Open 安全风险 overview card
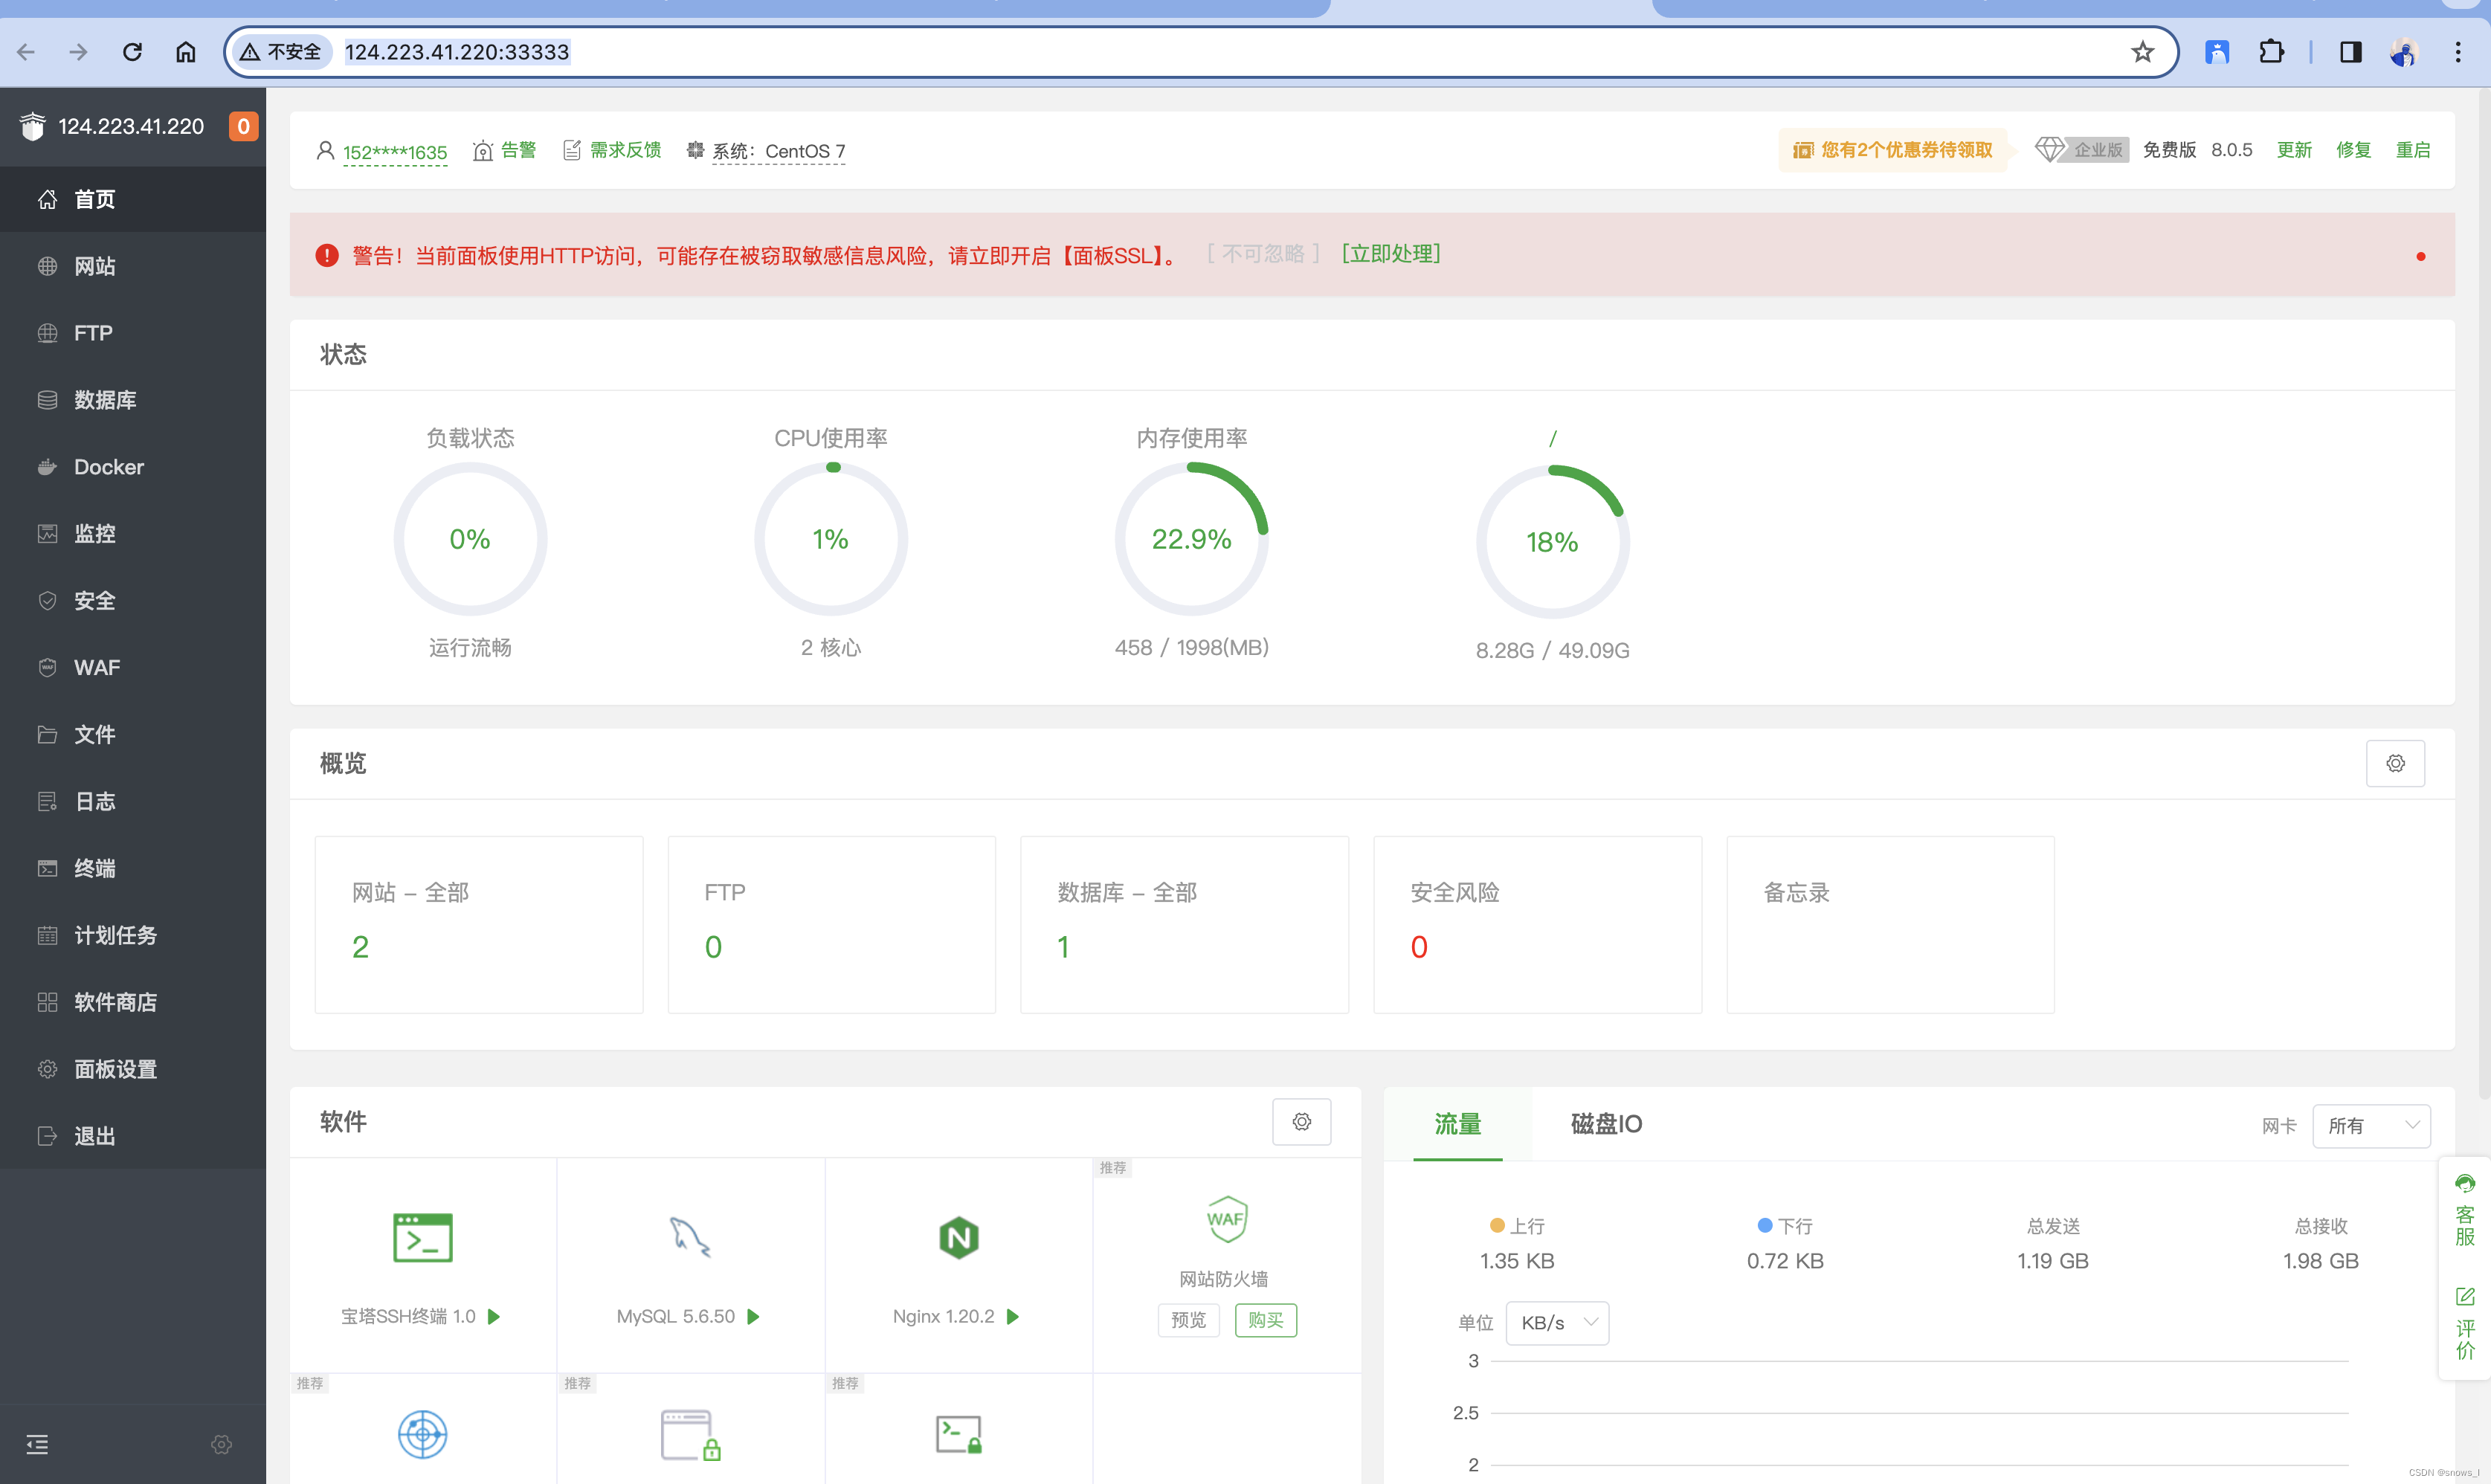Viewport: 2491px width, 1484px height. [x=1538, y=925]
